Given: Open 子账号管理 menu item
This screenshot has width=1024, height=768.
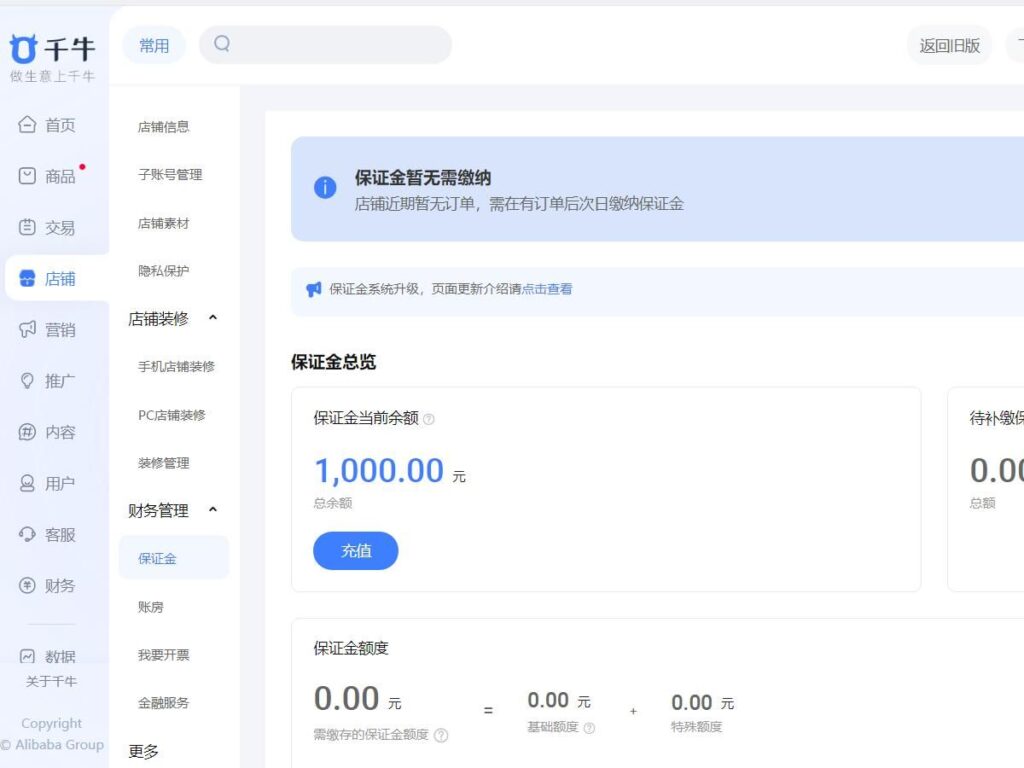Looking at the screenshot, I should [x=170, y=174].
